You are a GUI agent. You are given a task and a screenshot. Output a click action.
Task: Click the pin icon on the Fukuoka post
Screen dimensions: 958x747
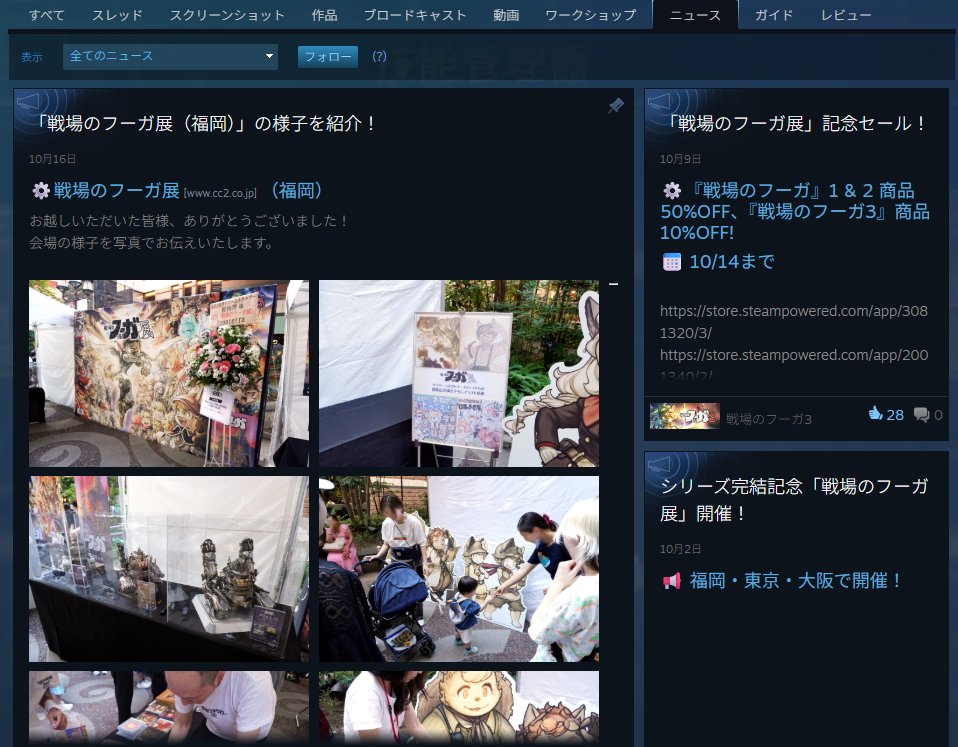[616, 106]
